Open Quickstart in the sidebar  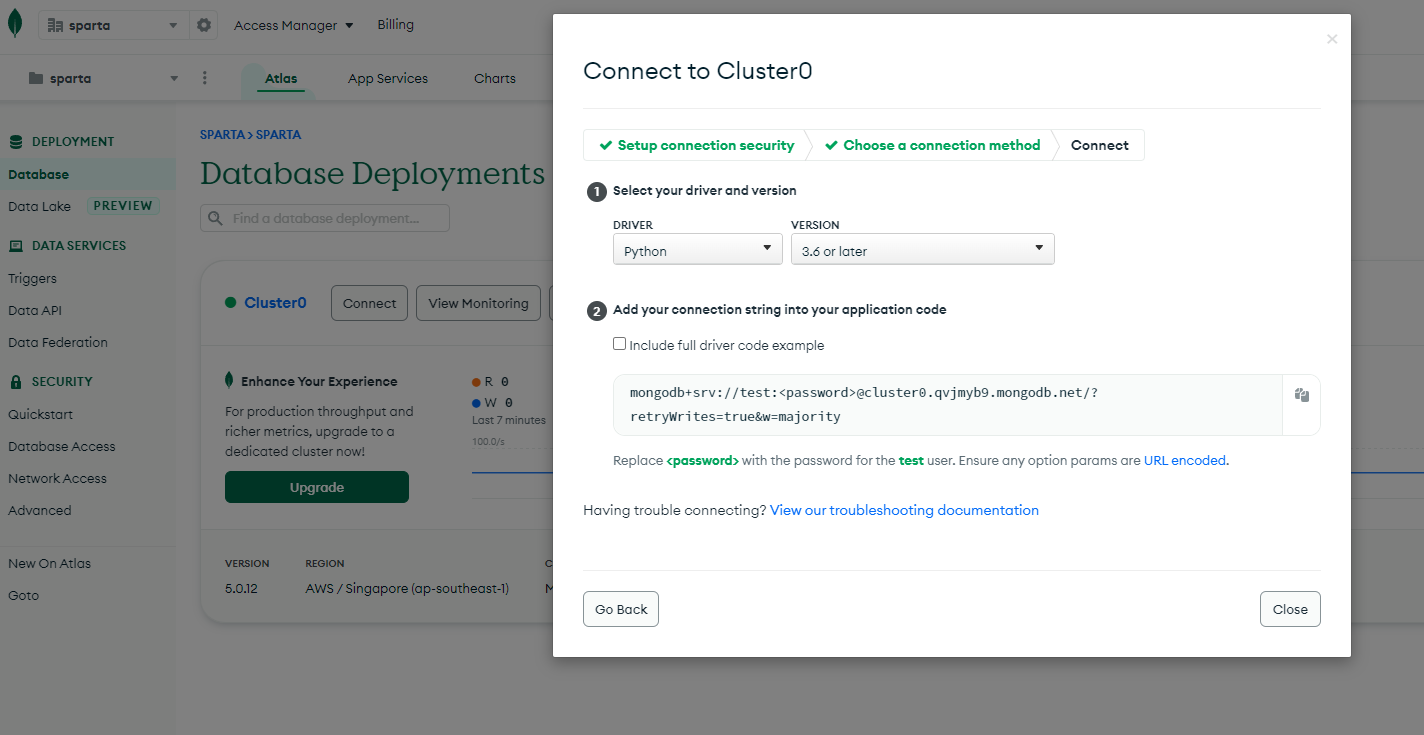tap(40, 414)
